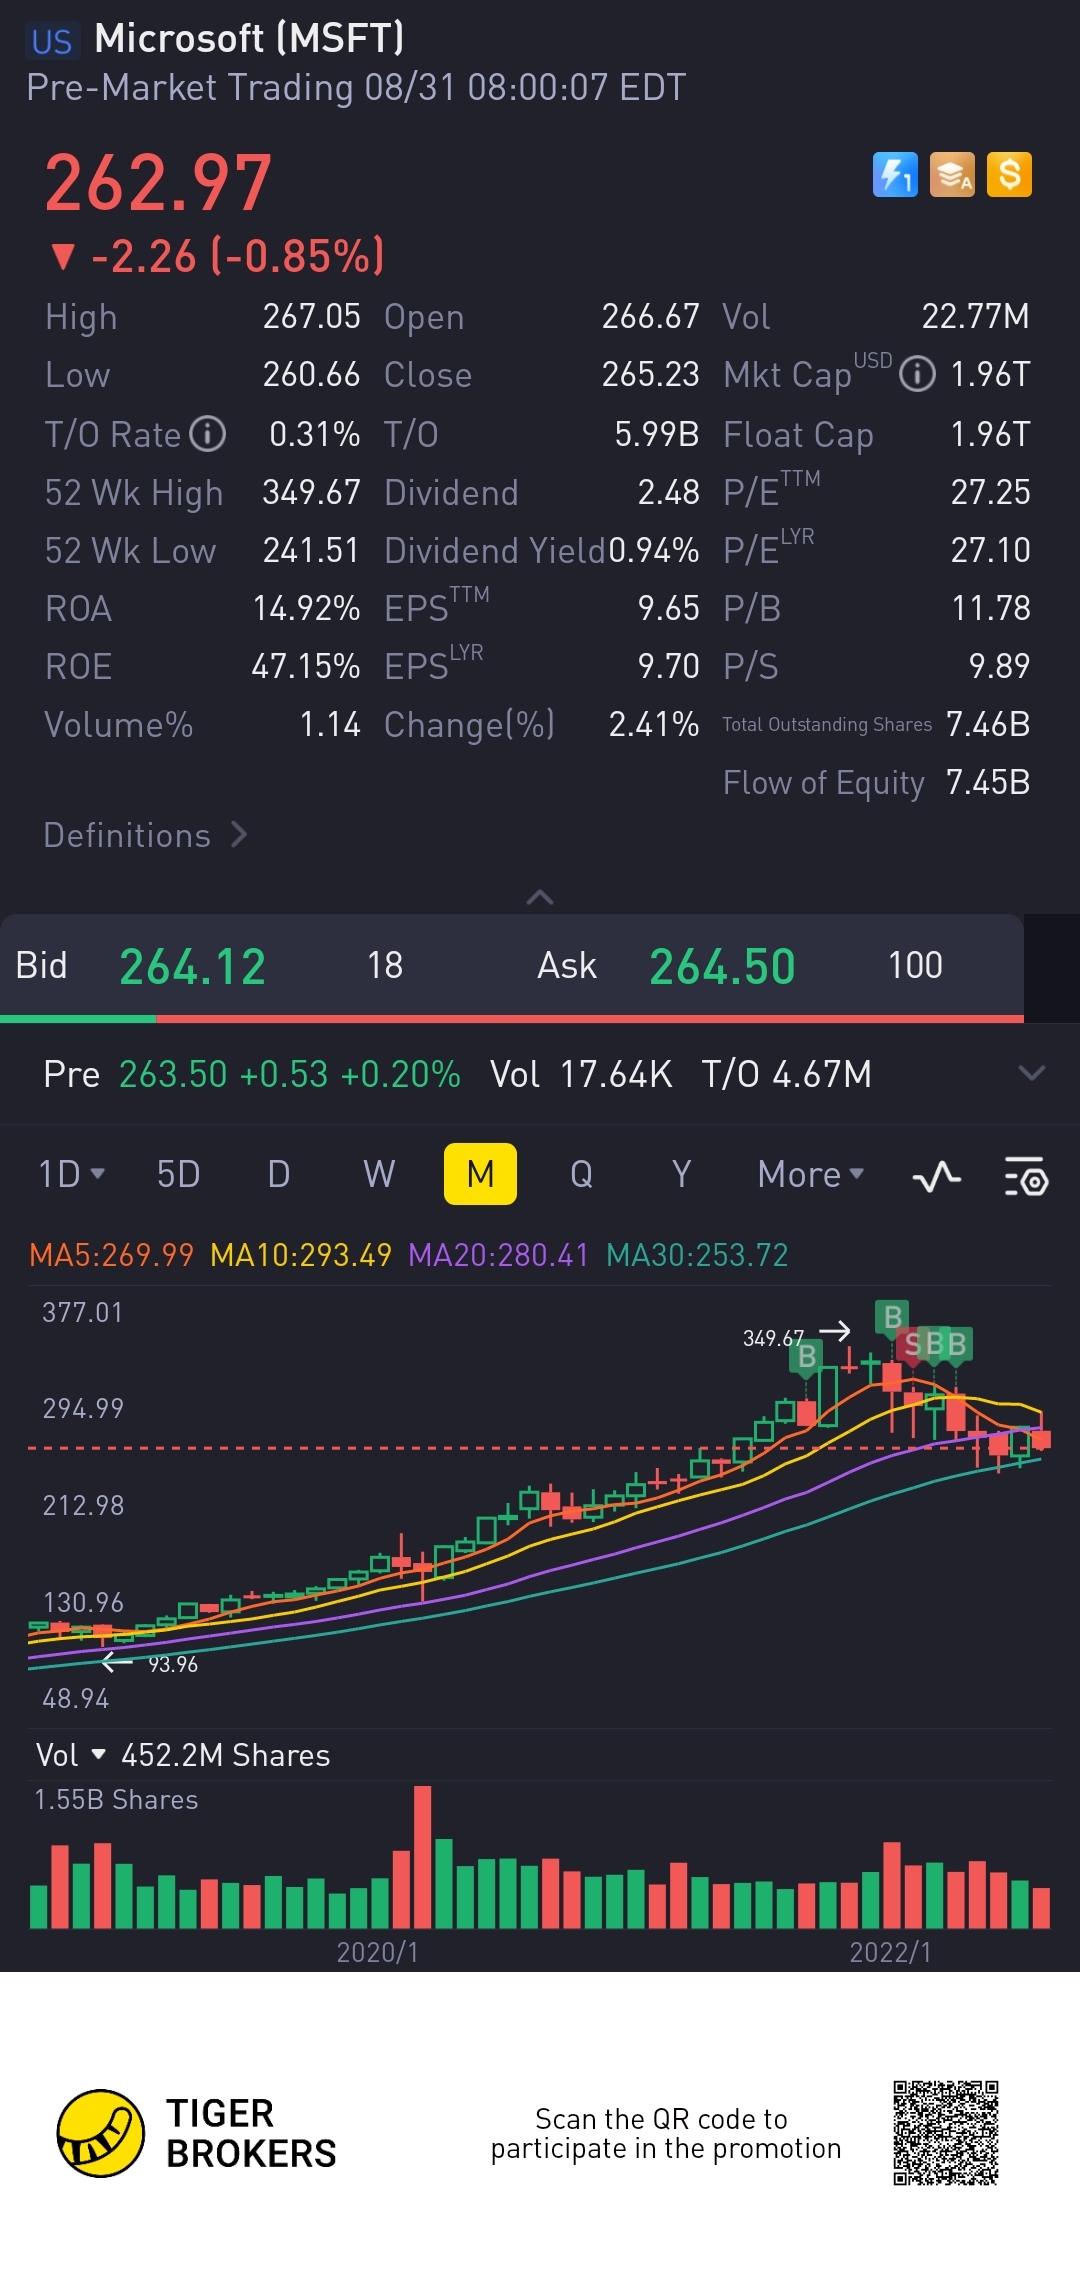
Task: Tap the 349.67 high price label
Action: [x=773, y=1338]
